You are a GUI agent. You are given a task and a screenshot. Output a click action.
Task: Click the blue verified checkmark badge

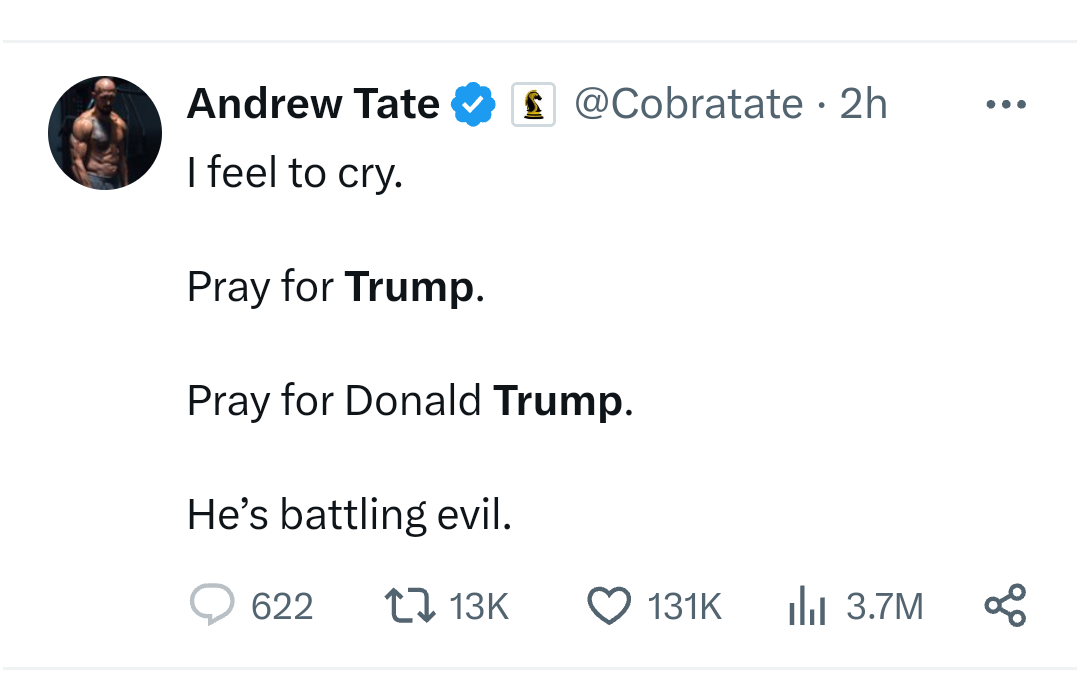coord(474,104)
